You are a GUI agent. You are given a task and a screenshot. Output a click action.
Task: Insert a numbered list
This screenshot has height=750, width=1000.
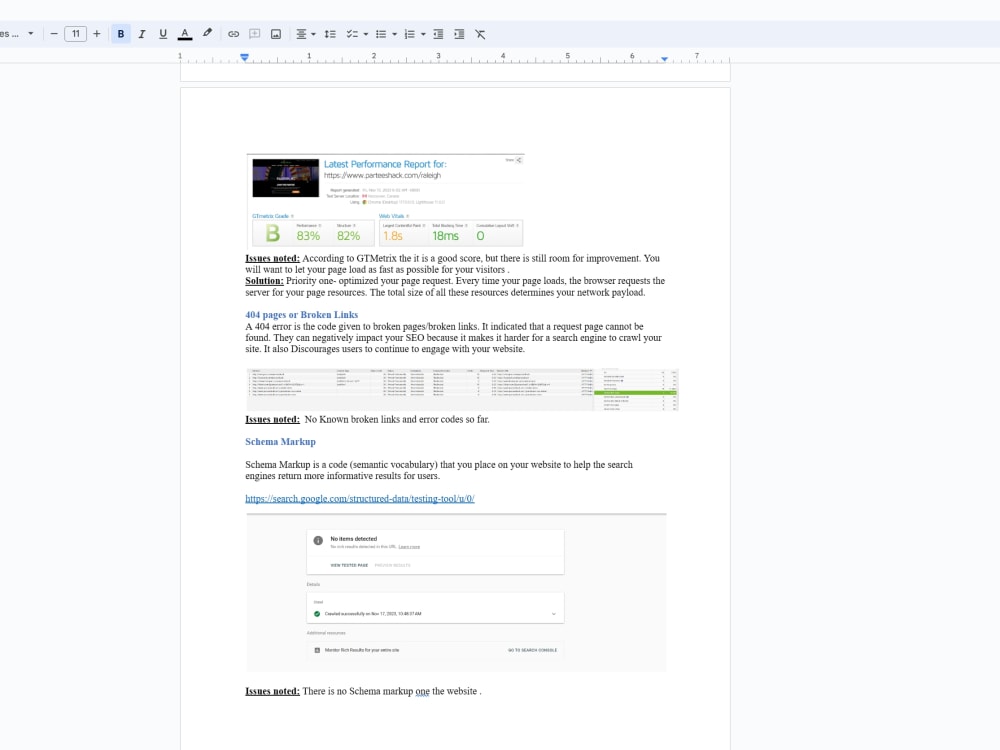pos(409,34)
